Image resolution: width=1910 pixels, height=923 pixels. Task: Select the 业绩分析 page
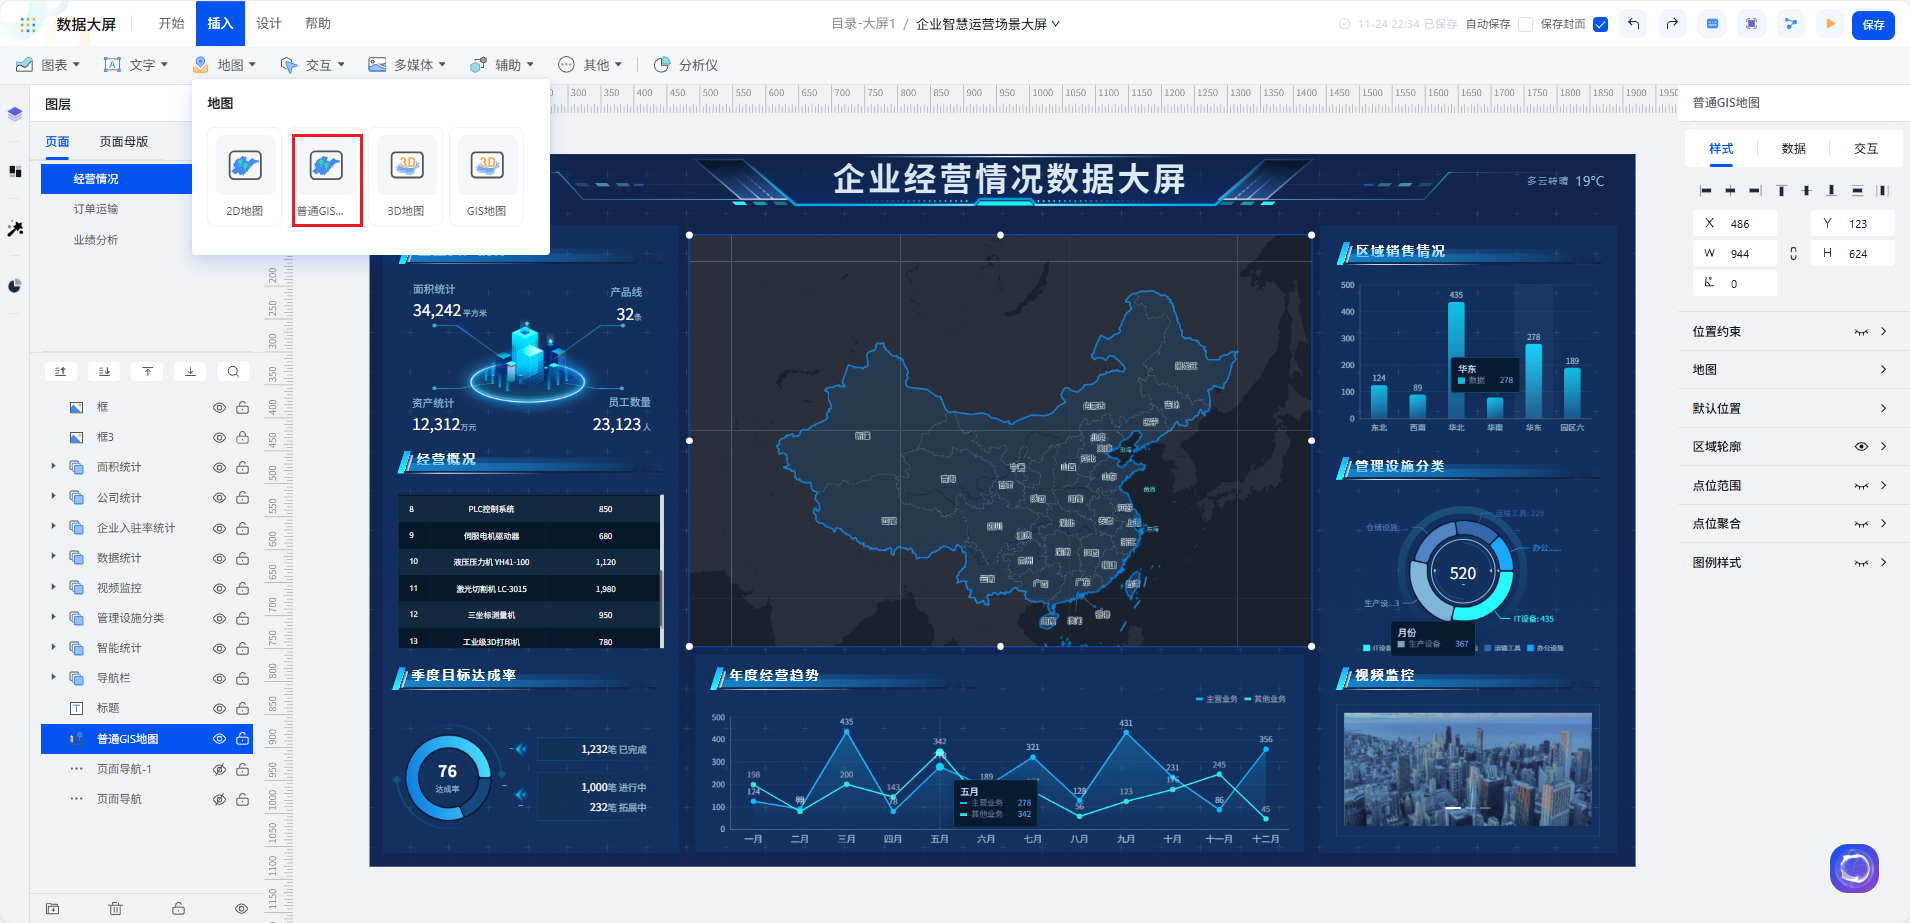pos(96,240)
